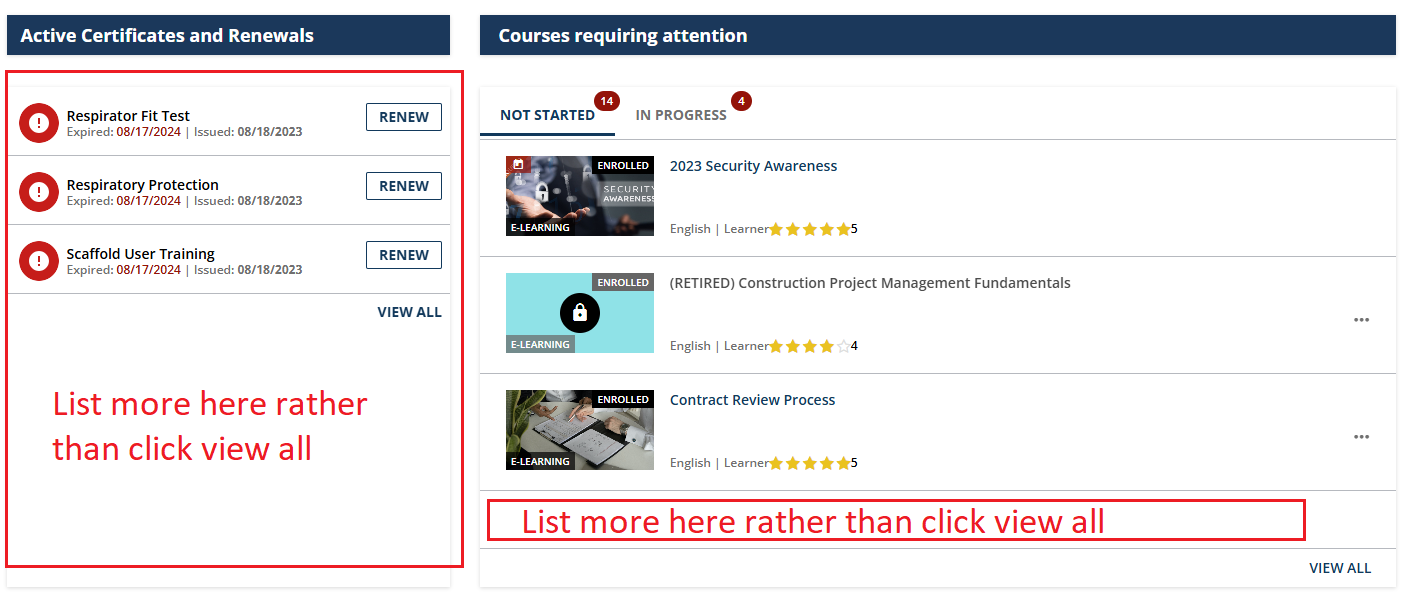Click the Contract Review Process thumbnail

coord(580,430)
